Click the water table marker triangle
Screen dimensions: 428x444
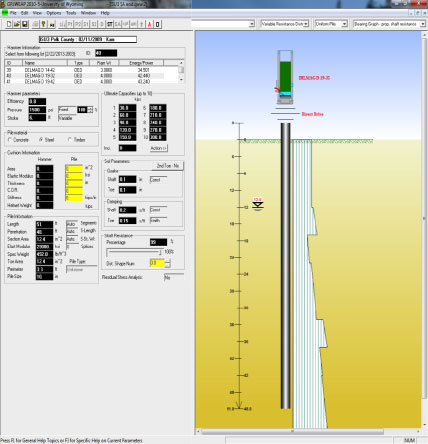[x=258, y=205]
